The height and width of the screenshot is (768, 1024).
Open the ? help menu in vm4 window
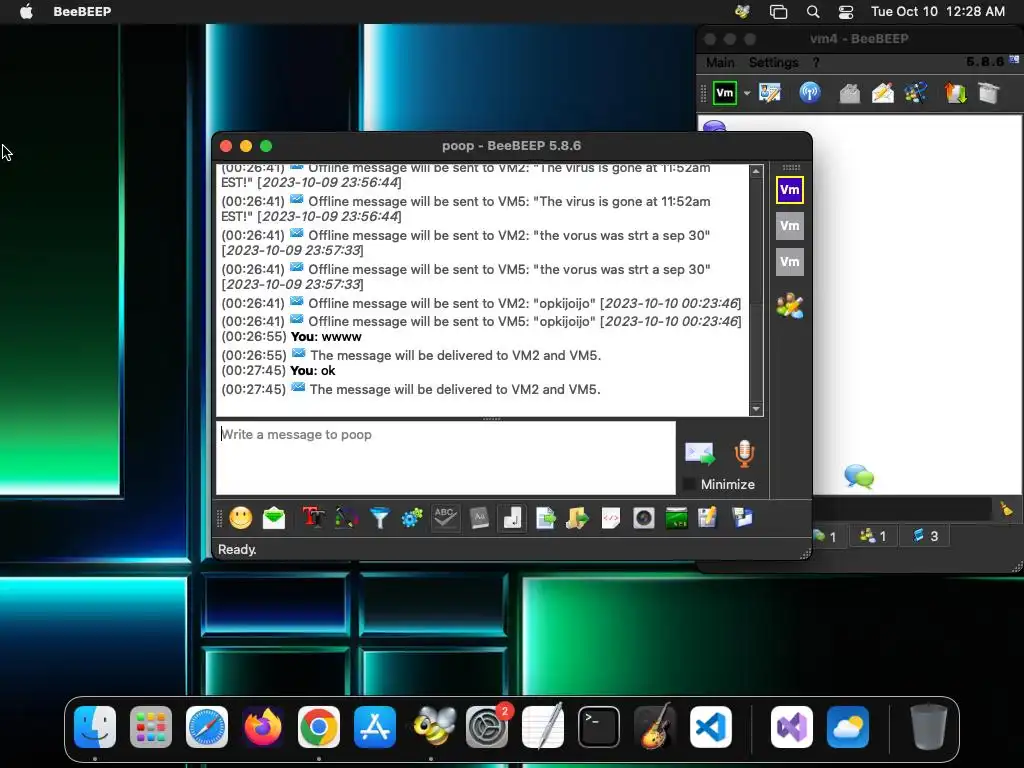click(816, 63)
